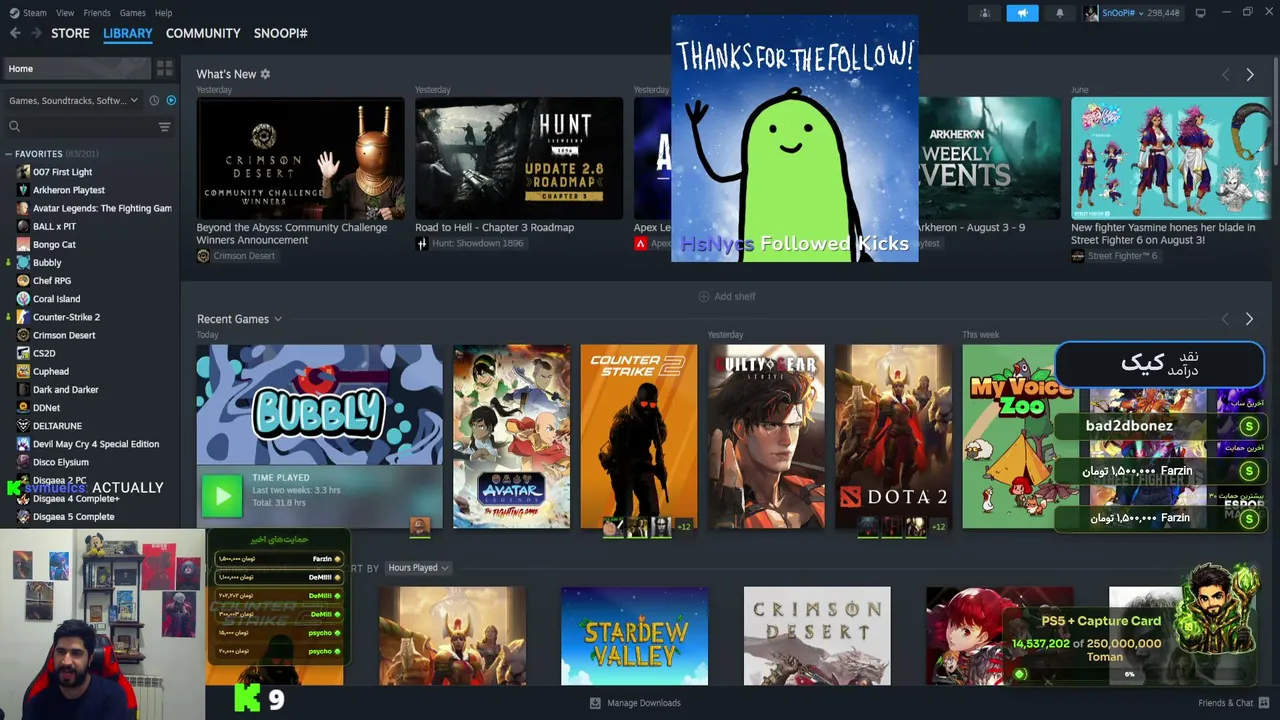Open the Hunt Update 2.8 Roadmap thumbnail
This screenshot has height=720, width=1280.
tap(519, 158)
